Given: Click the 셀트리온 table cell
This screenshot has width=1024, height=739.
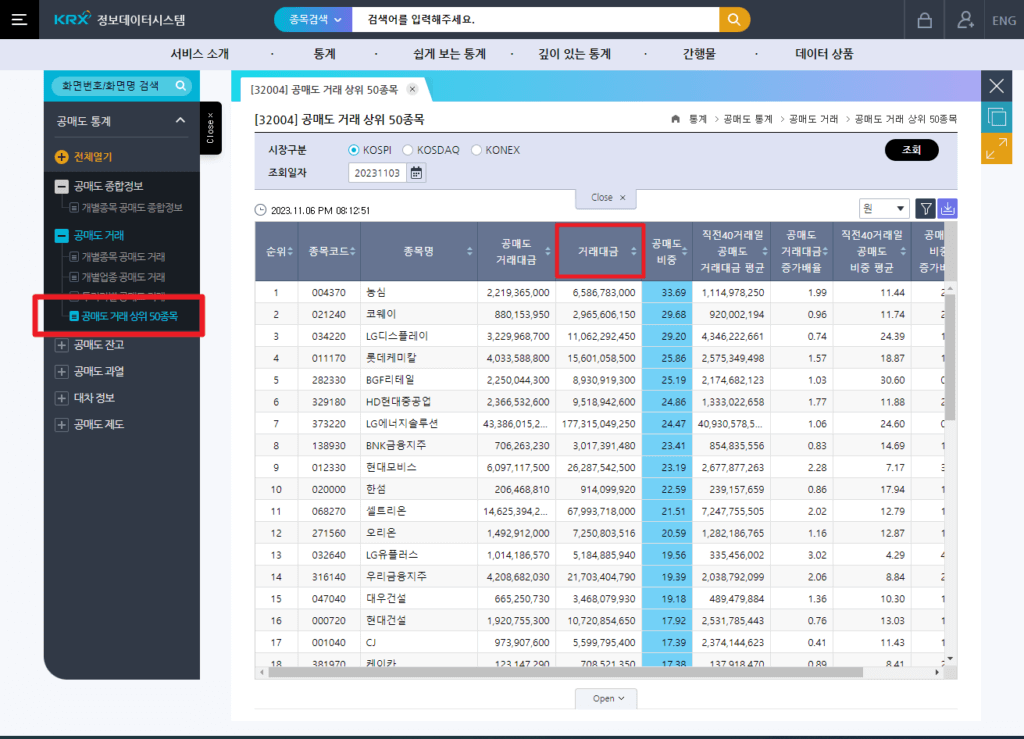Looking at the screenshot, I should click(419, 511).
